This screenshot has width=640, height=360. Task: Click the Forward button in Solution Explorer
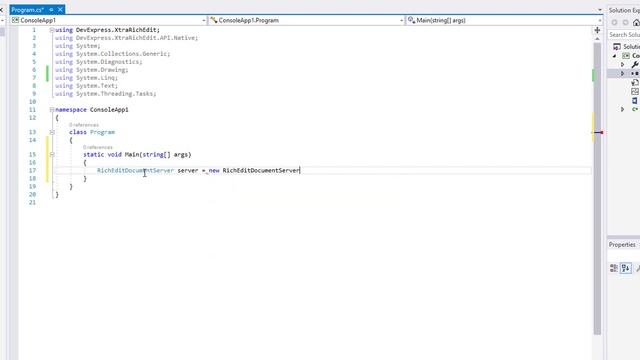(x=625, y=22)
